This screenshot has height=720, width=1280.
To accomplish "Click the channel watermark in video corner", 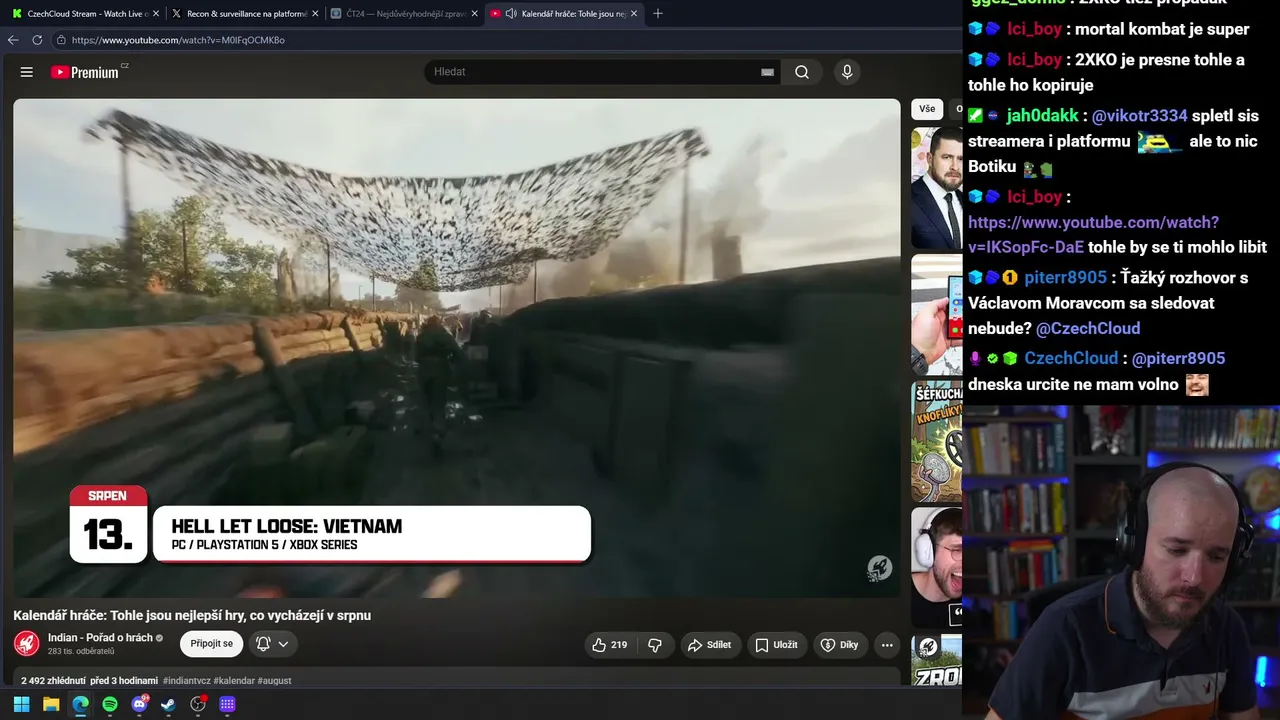I will point(879,568).
